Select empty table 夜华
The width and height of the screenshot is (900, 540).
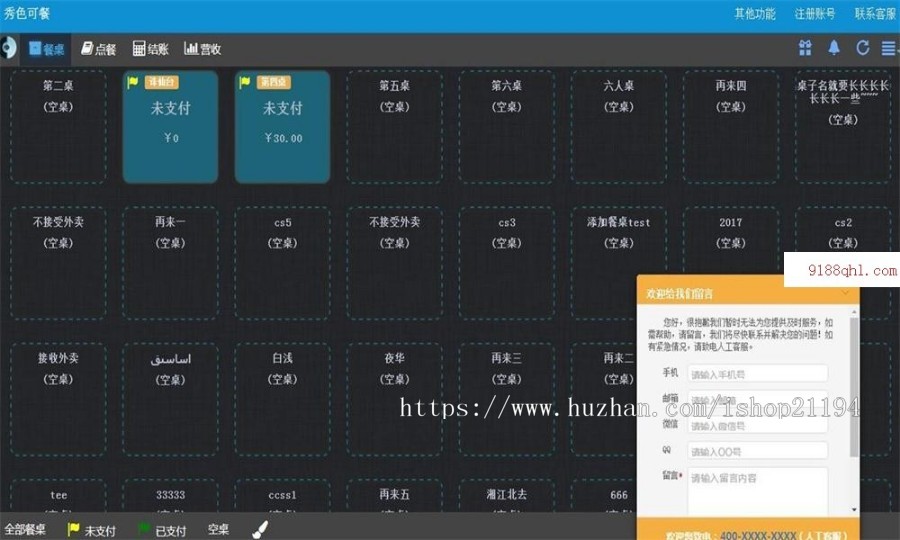click(x=394, y=399)
